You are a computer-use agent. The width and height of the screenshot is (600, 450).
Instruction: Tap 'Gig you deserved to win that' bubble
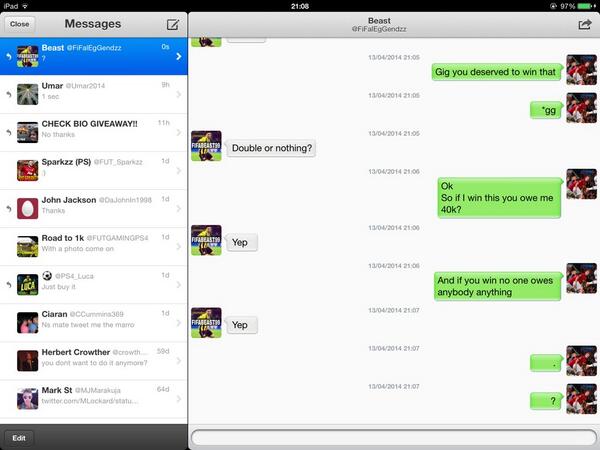497,72
